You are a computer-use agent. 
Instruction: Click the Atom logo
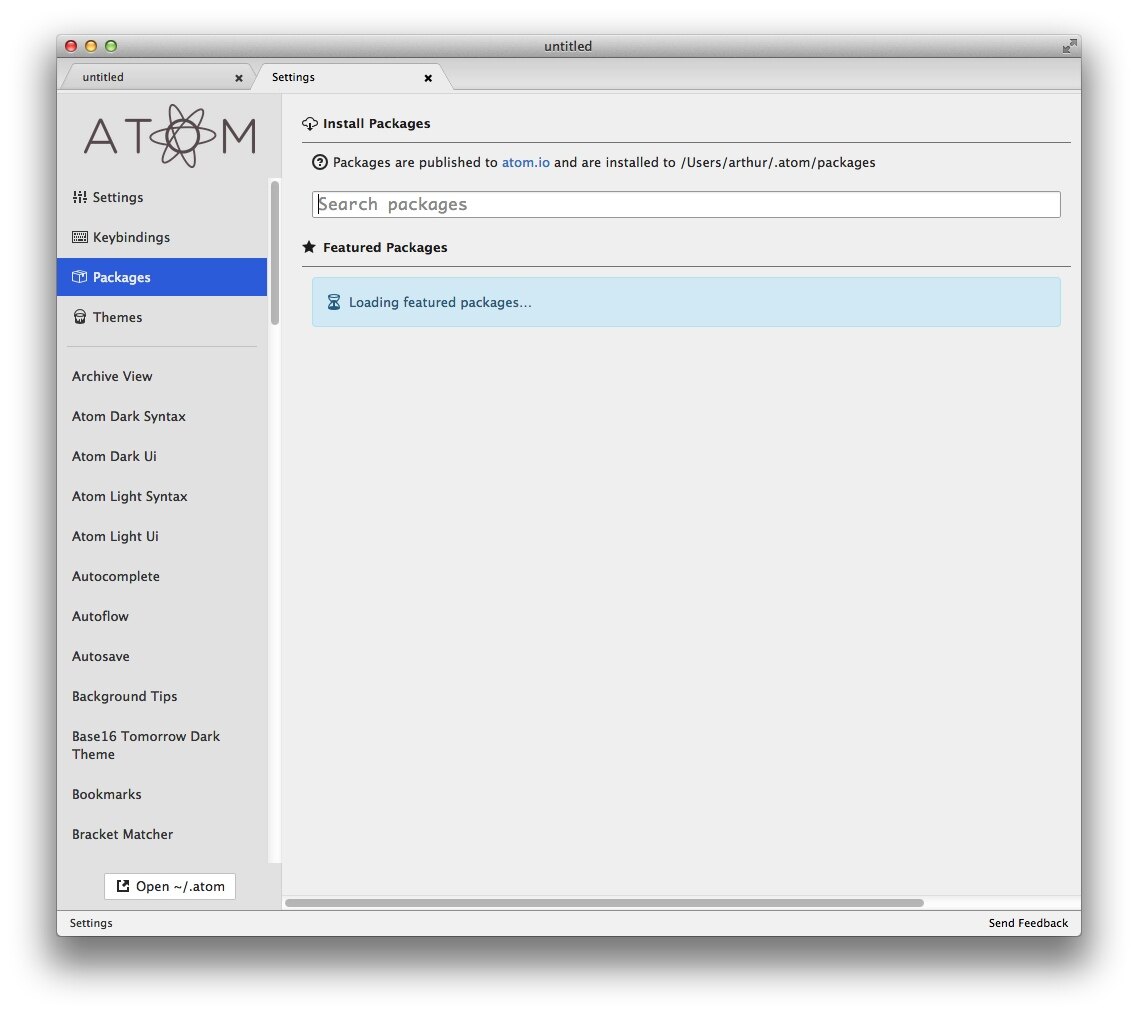(170, 136)
